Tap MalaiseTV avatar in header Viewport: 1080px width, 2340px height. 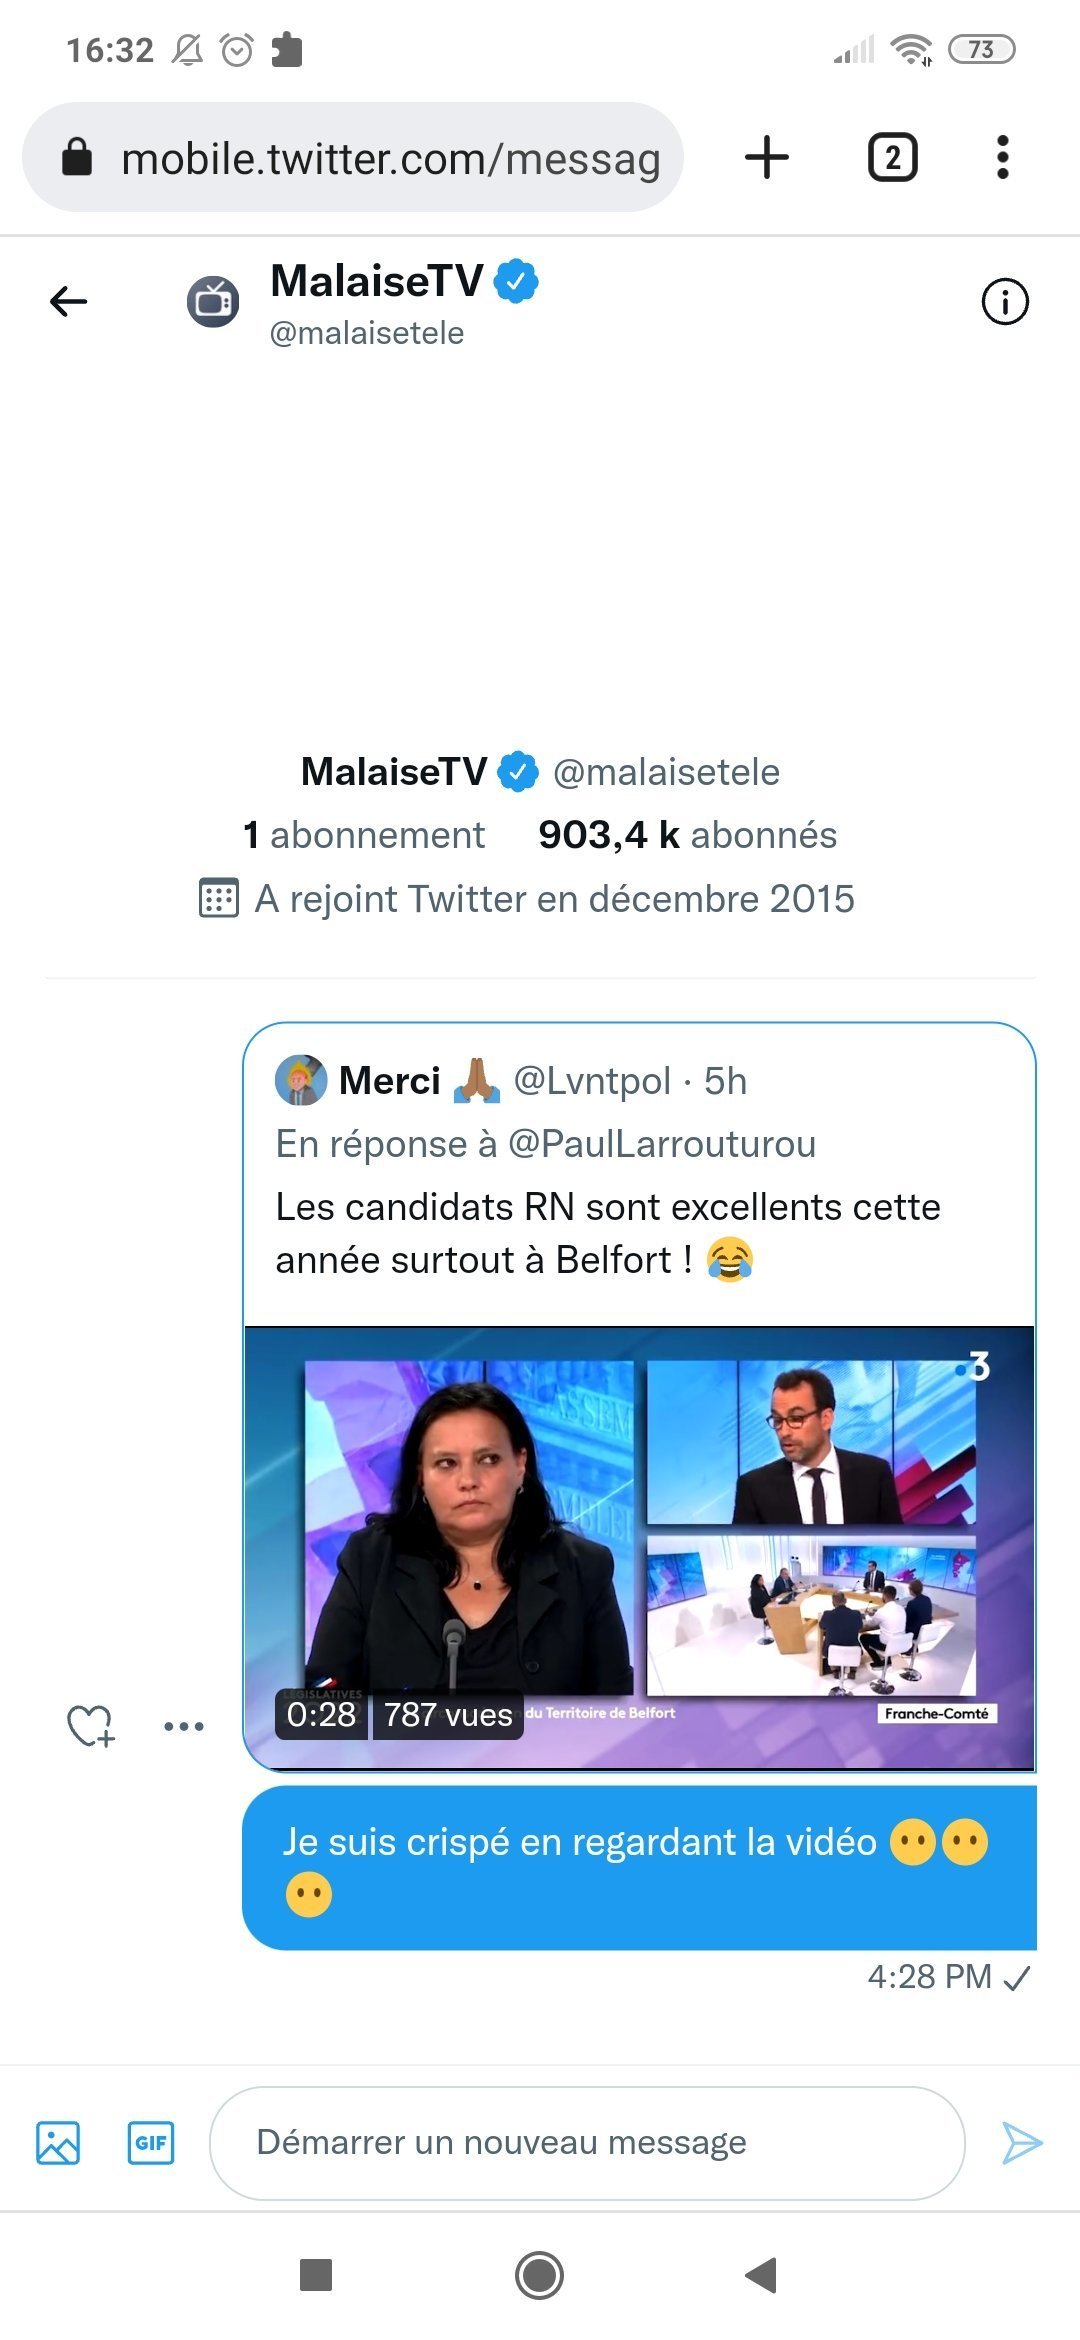pyautogui.click(x=213, y=301)
